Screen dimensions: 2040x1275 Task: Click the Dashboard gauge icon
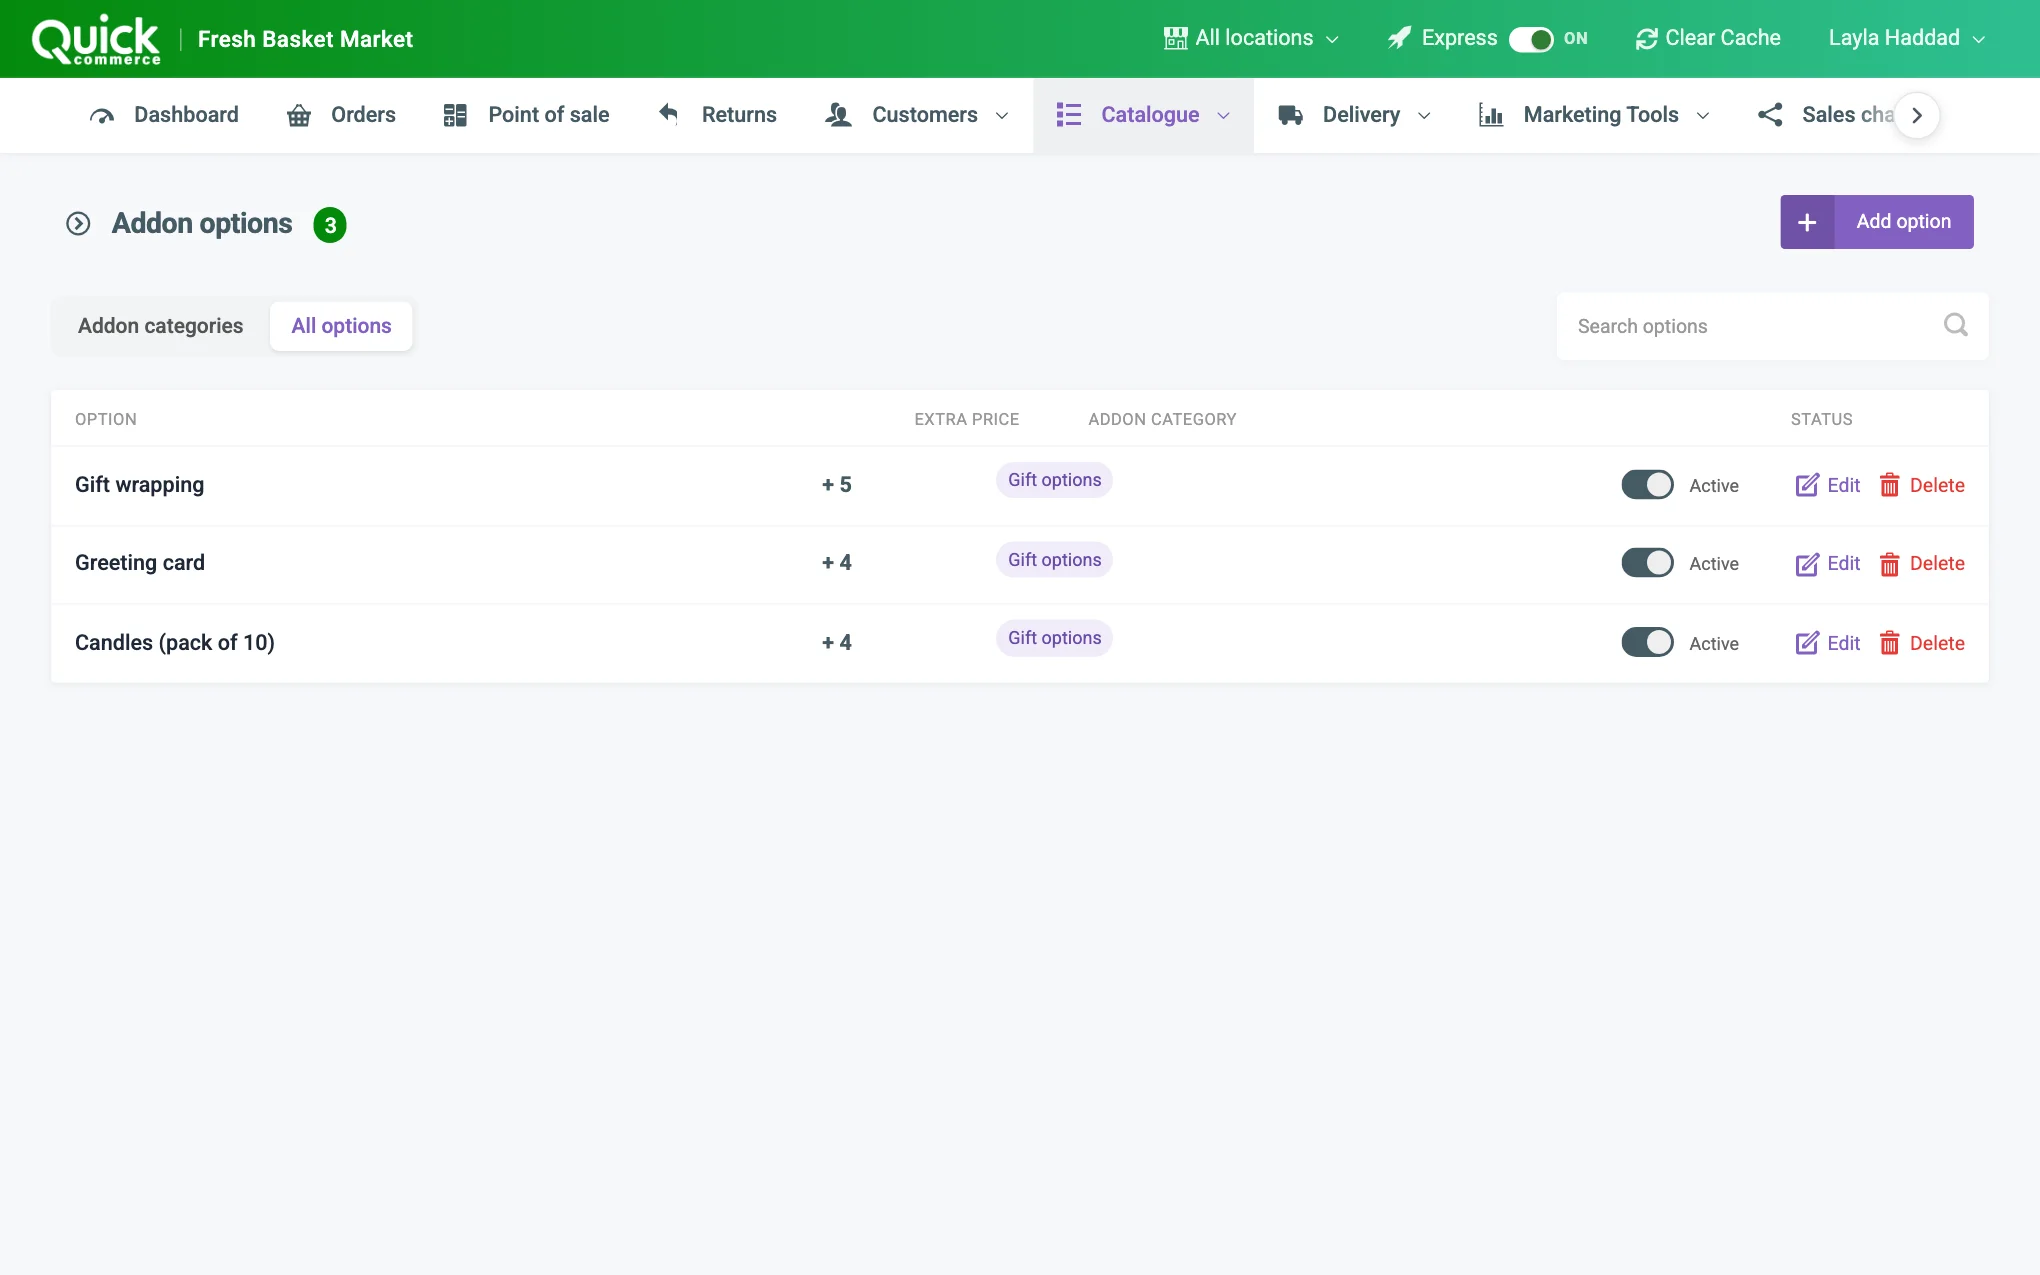pyautogui.click(x=101, y=116)
